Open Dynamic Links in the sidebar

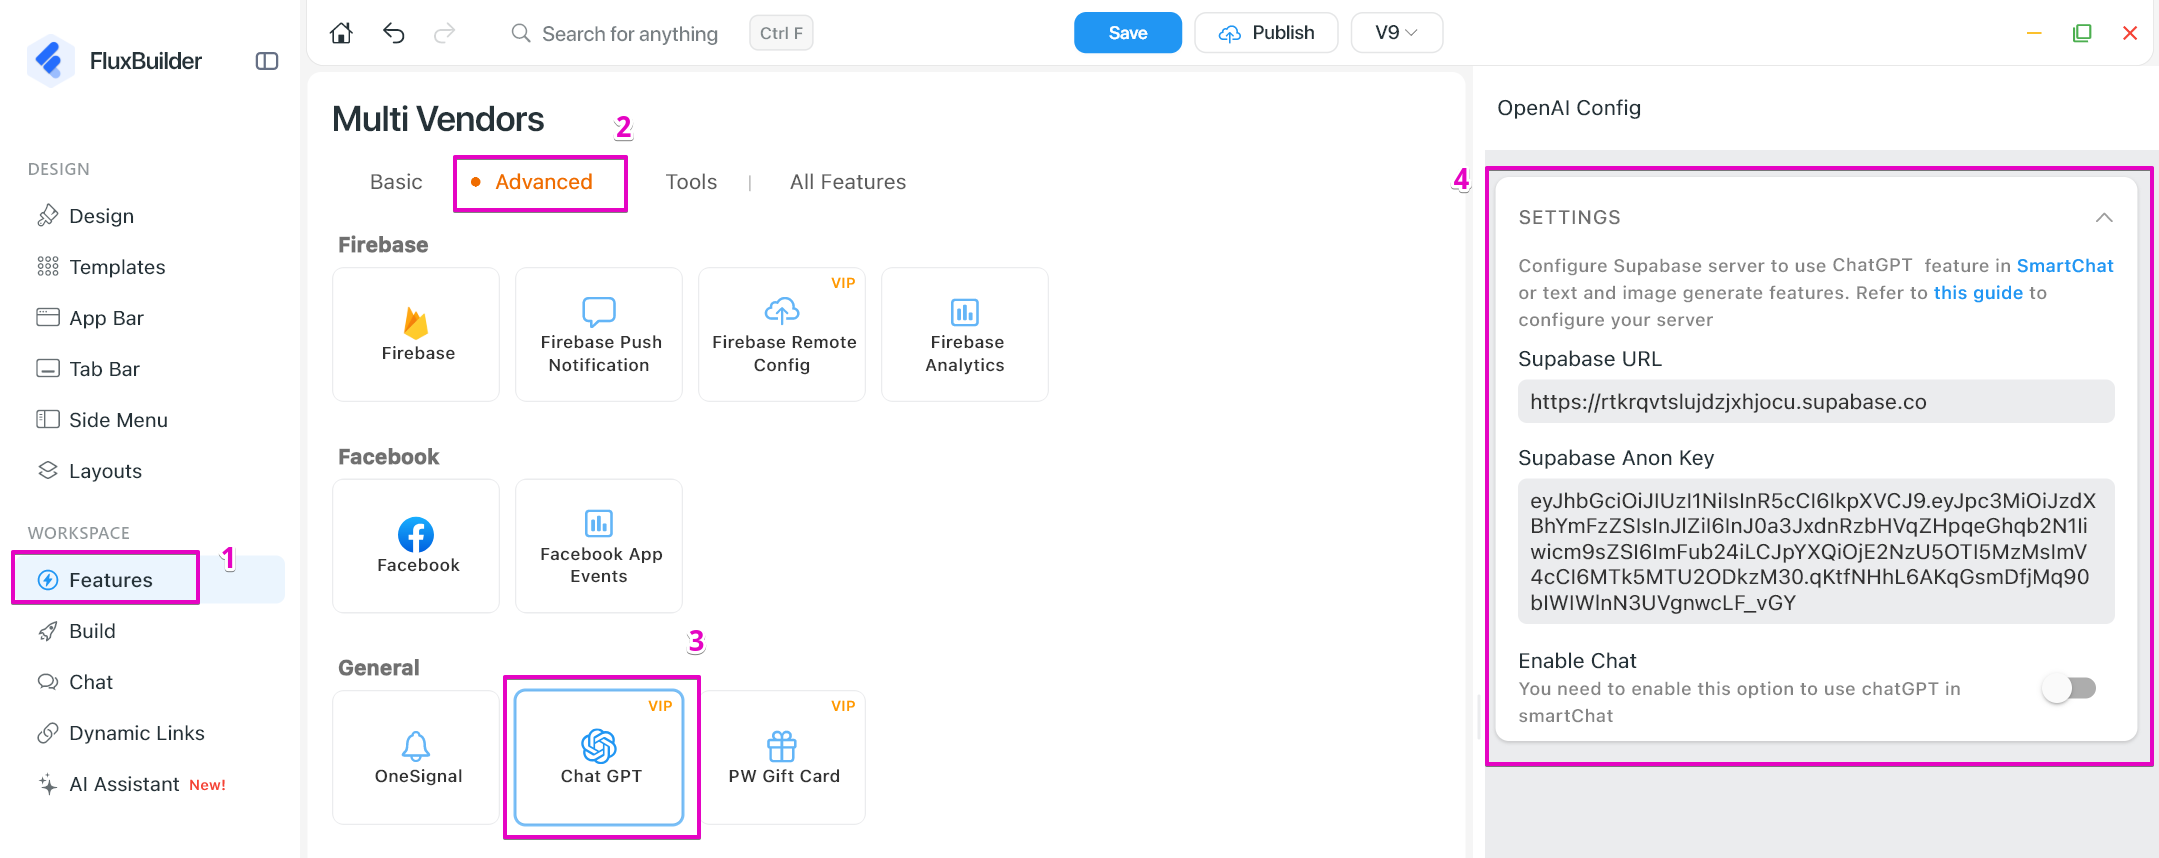coord(120,733)
